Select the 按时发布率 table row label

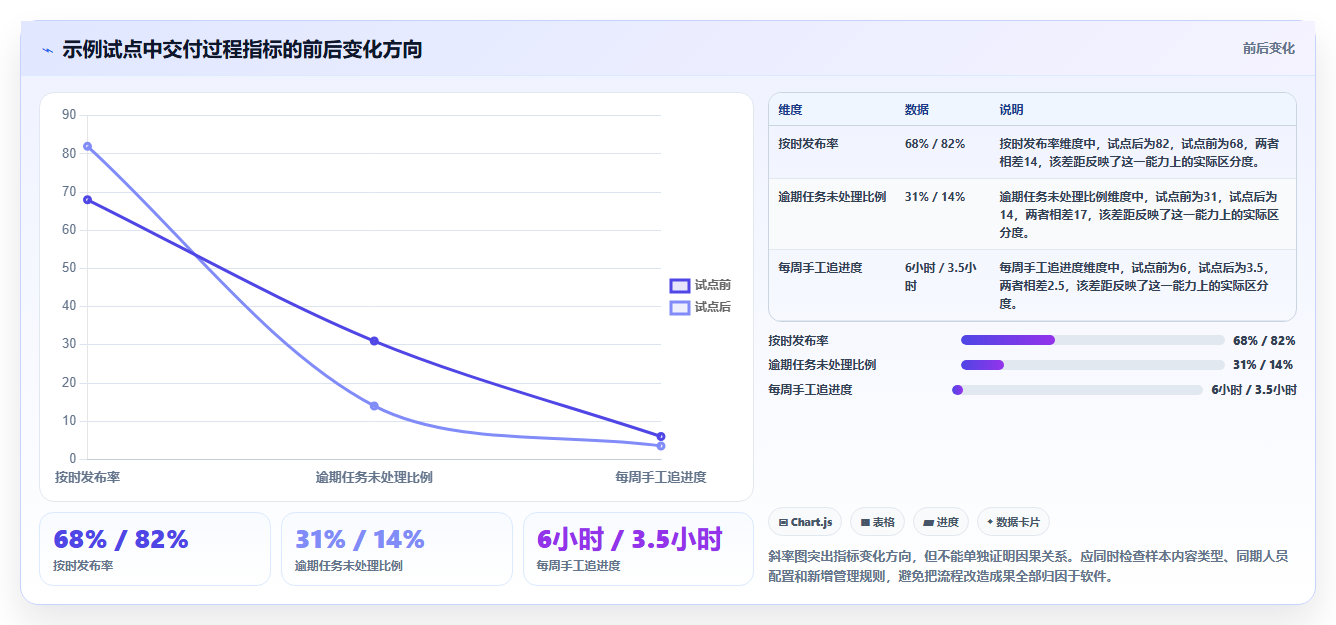(809, 144)
